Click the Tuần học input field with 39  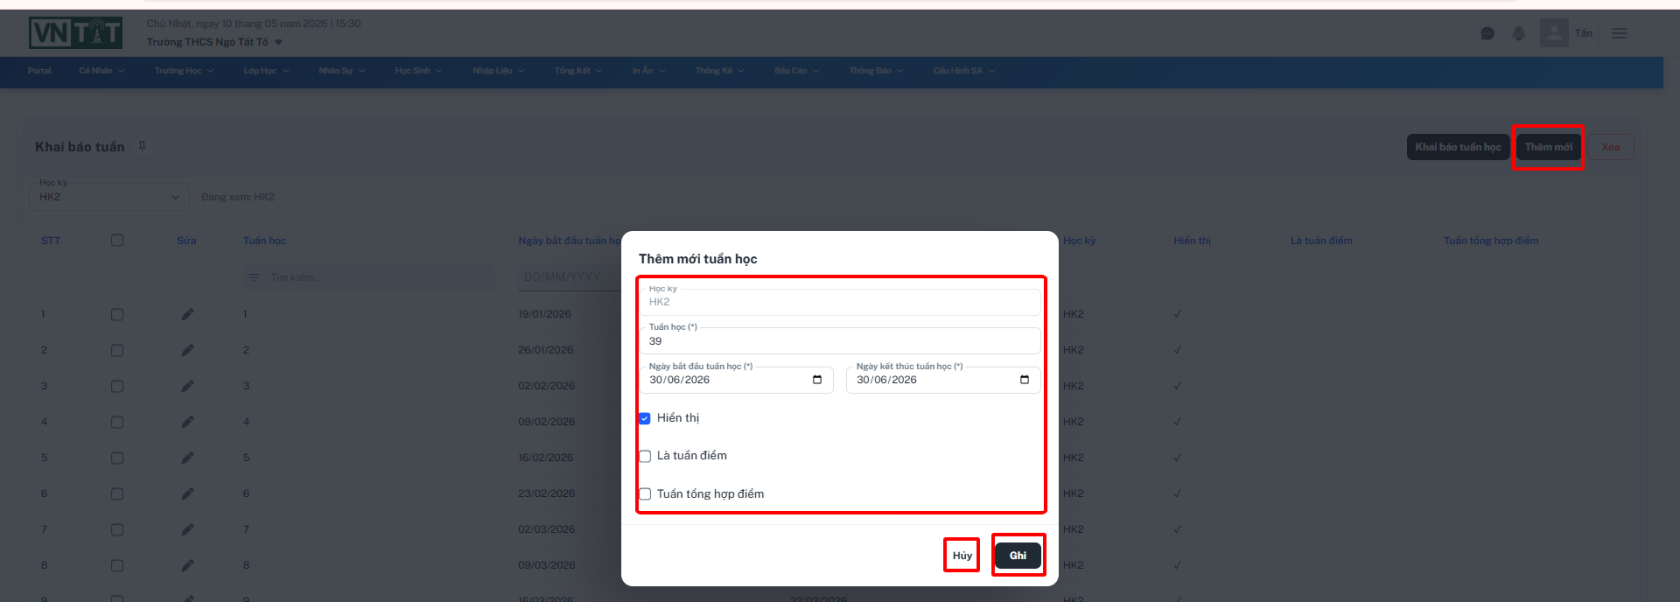pos(840,340)
